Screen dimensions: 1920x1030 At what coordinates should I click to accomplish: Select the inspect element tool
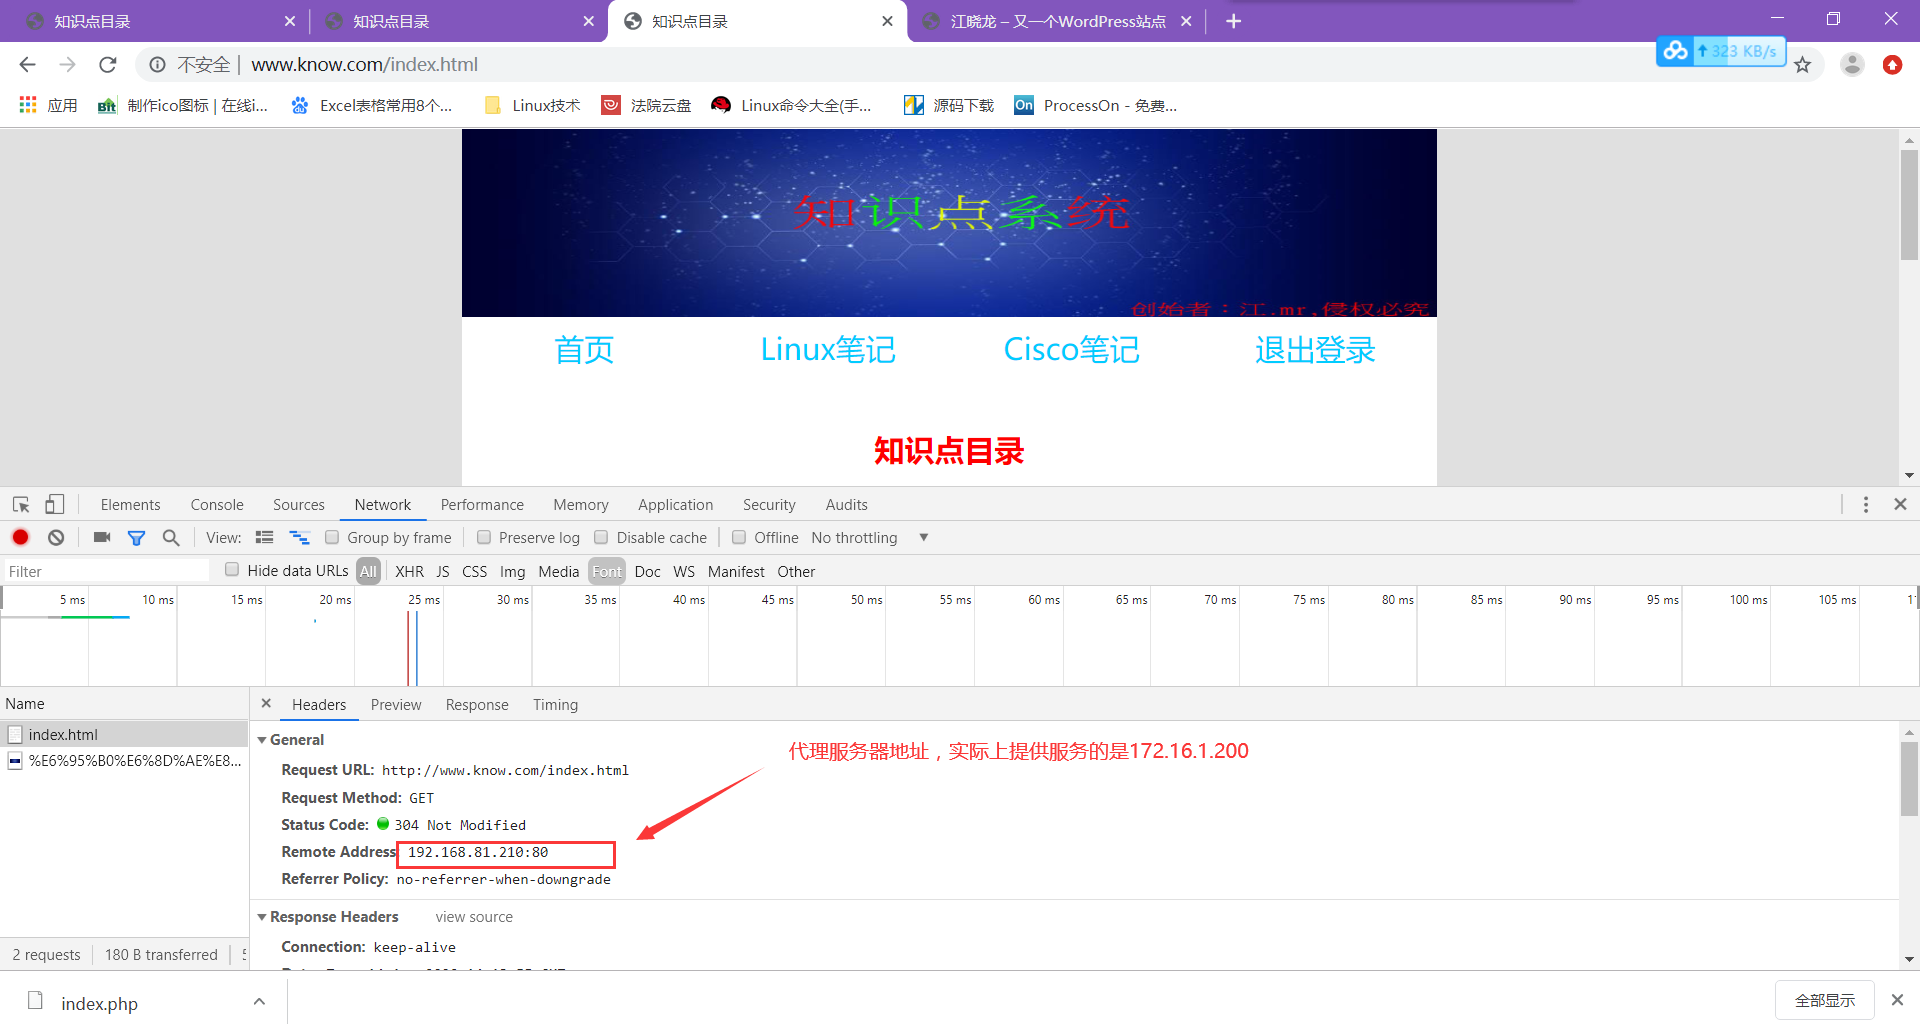pyautogui.click(x=20, y=504)
